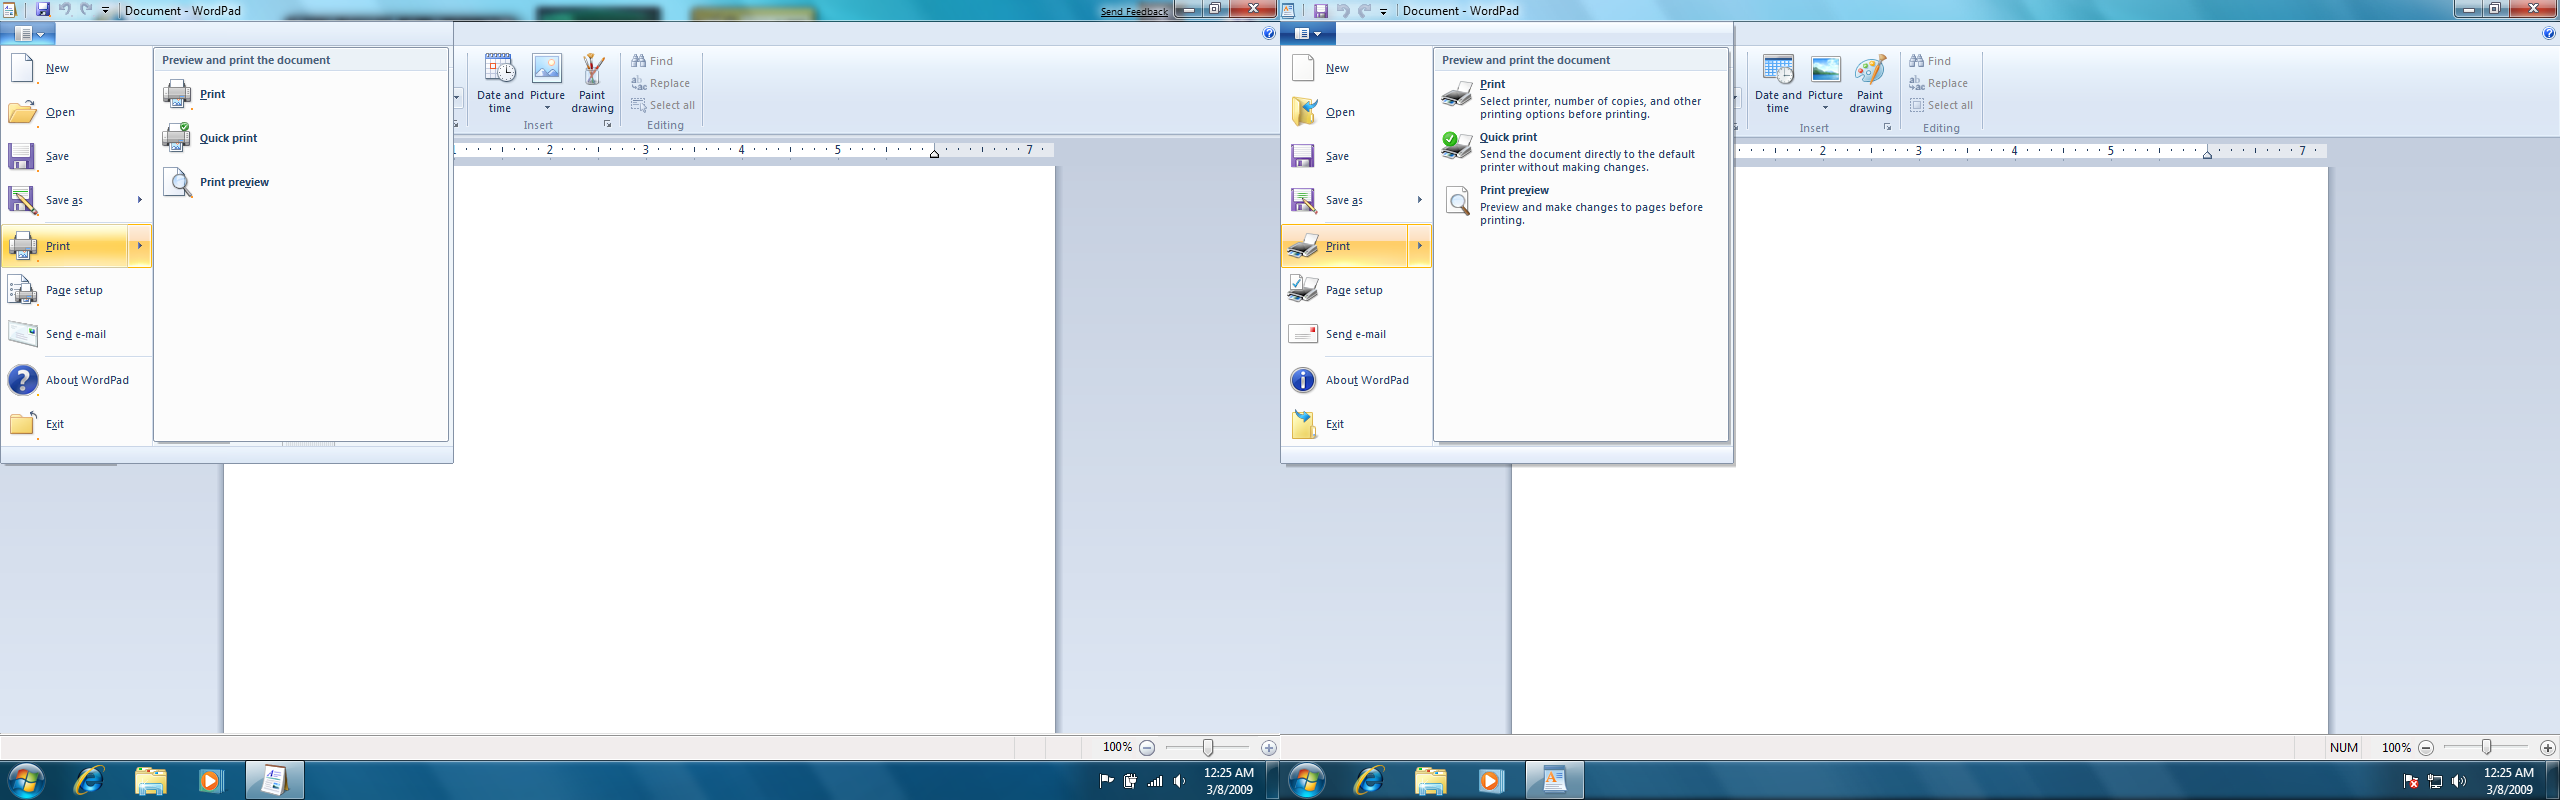Click Save icon in right quick access toolbar
Viewport: 2560px width, 800px height.
tap(1320, 10)
